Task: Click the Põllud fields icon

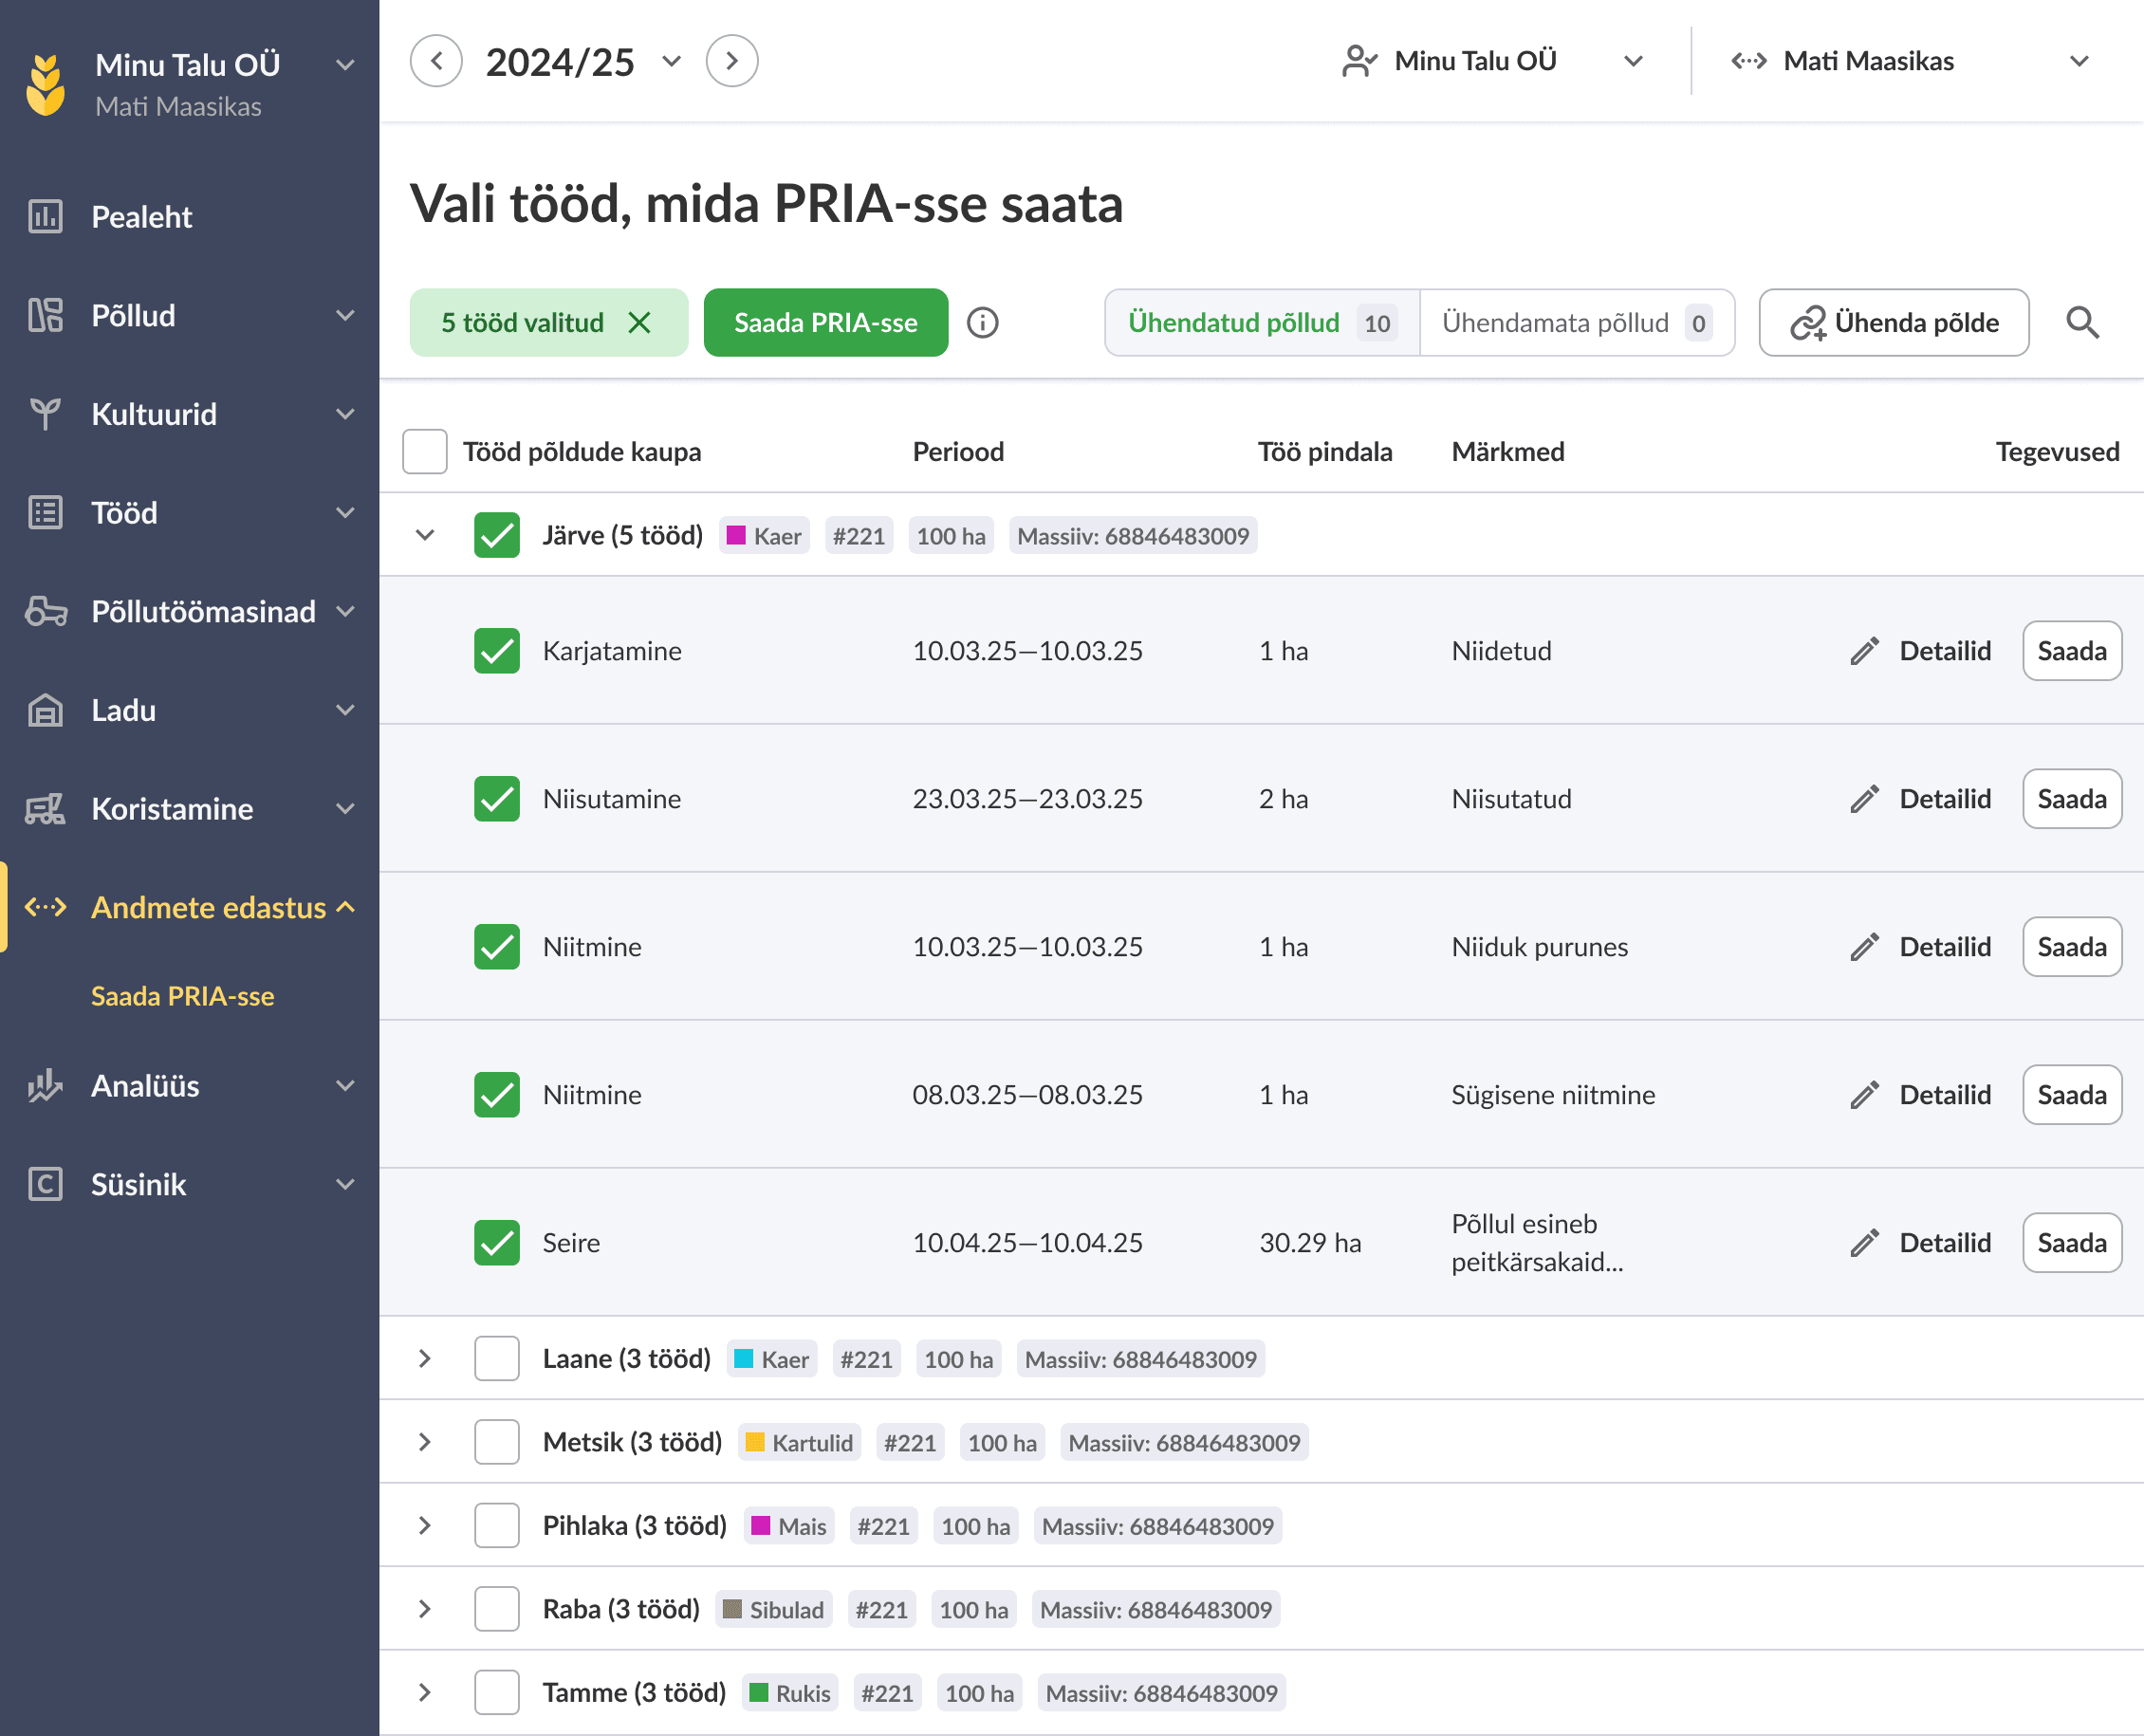Action: (x=45, y=316)
